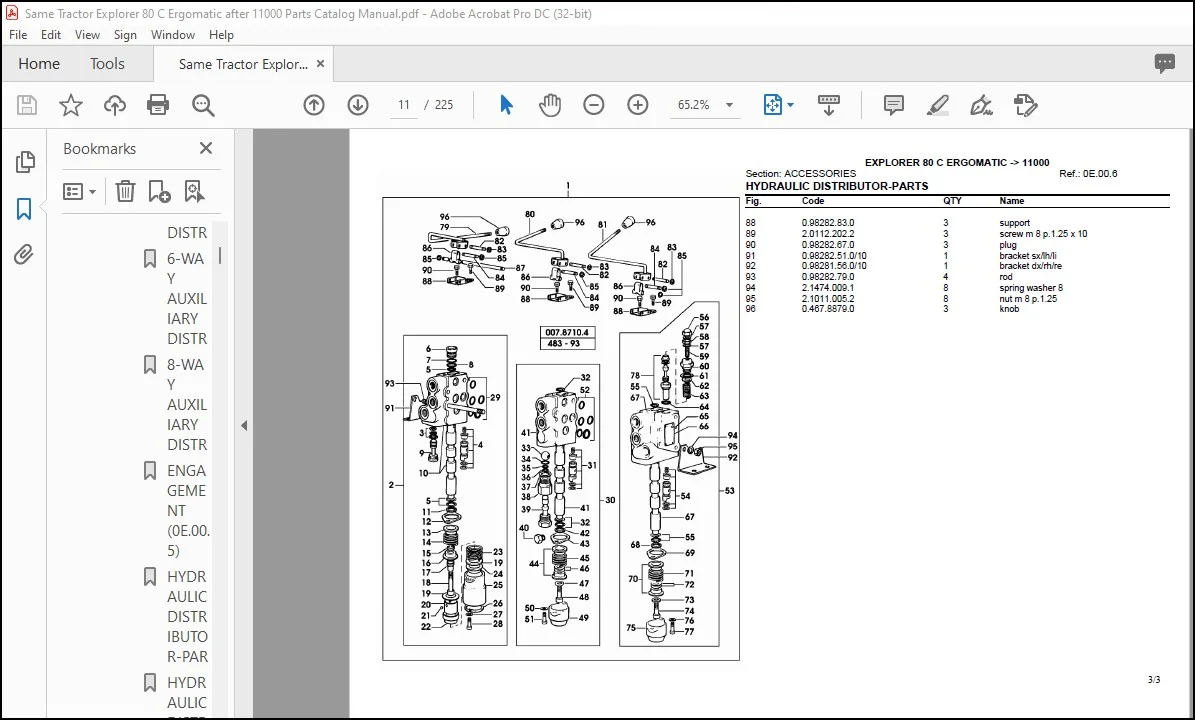Screen dimensions: 1195x720
Task: Select the Highlight text tool
Action: click(x=937, y=105)
